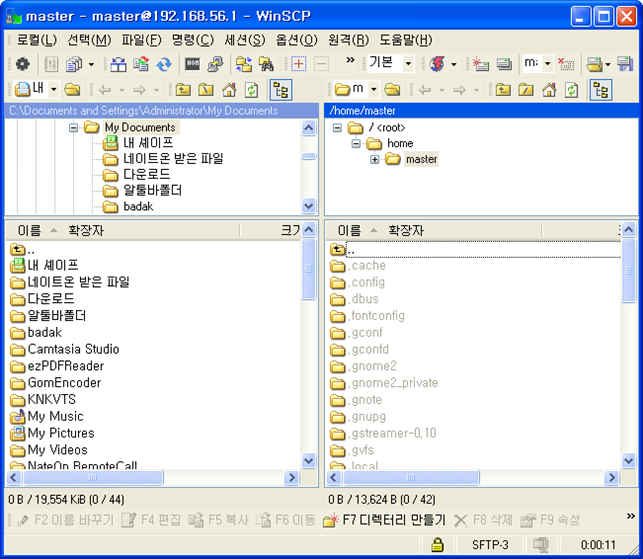
Task: Click the red plus Select Files icon
Action: (299, 64)
